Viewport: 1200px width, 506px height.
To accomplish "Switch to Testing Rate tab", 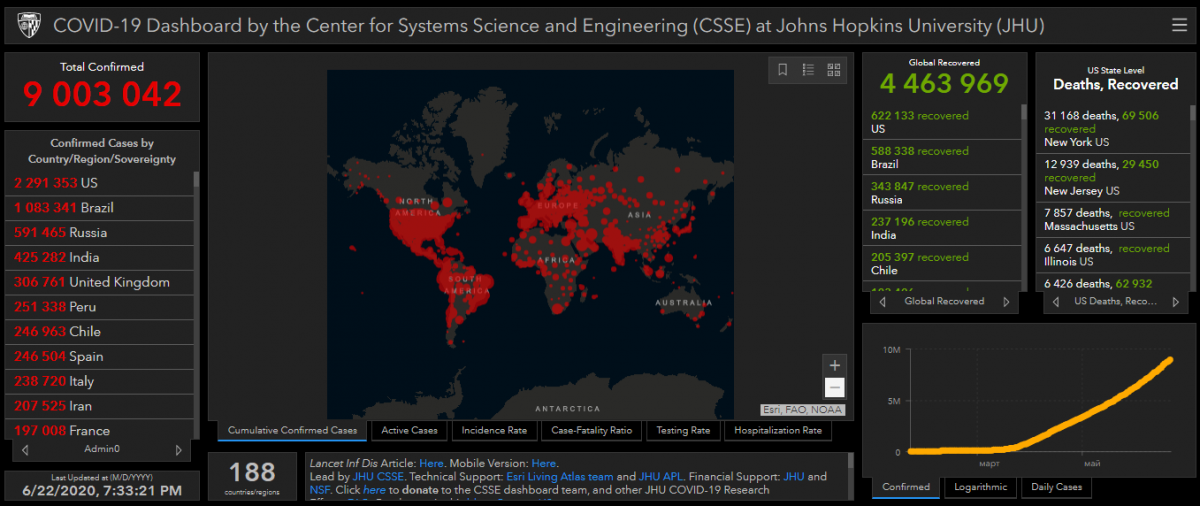I will (683, 430).
